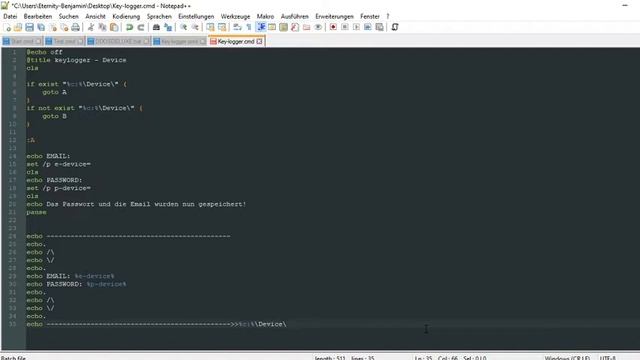Open the Function List icon
The image size is (640, 360).
click(x=295, y=27)
